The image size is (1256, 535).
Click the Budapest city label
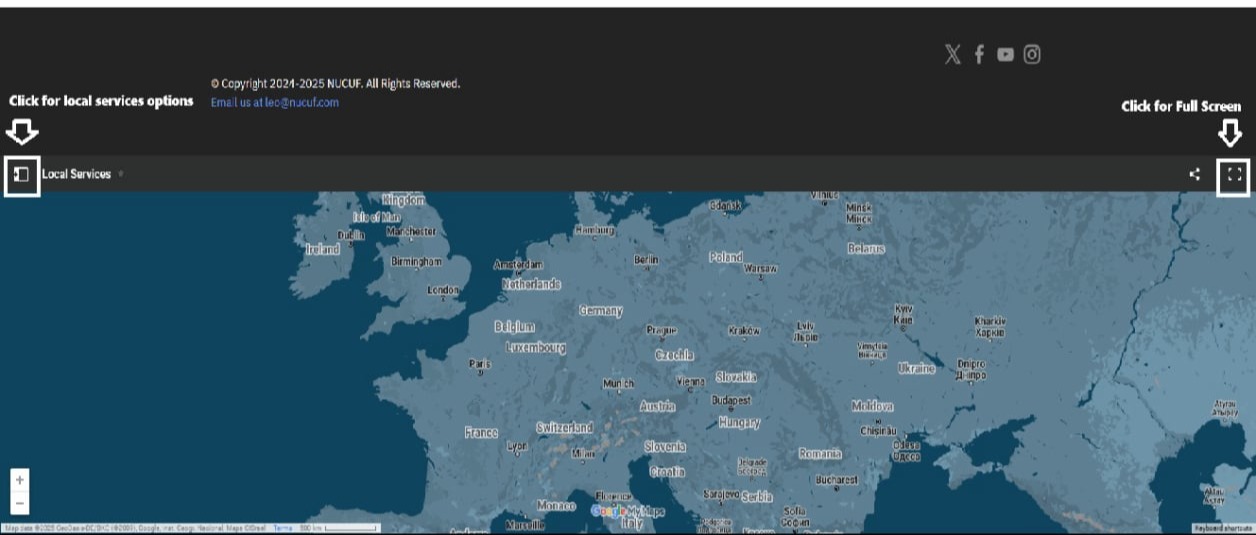coord(731,400)
